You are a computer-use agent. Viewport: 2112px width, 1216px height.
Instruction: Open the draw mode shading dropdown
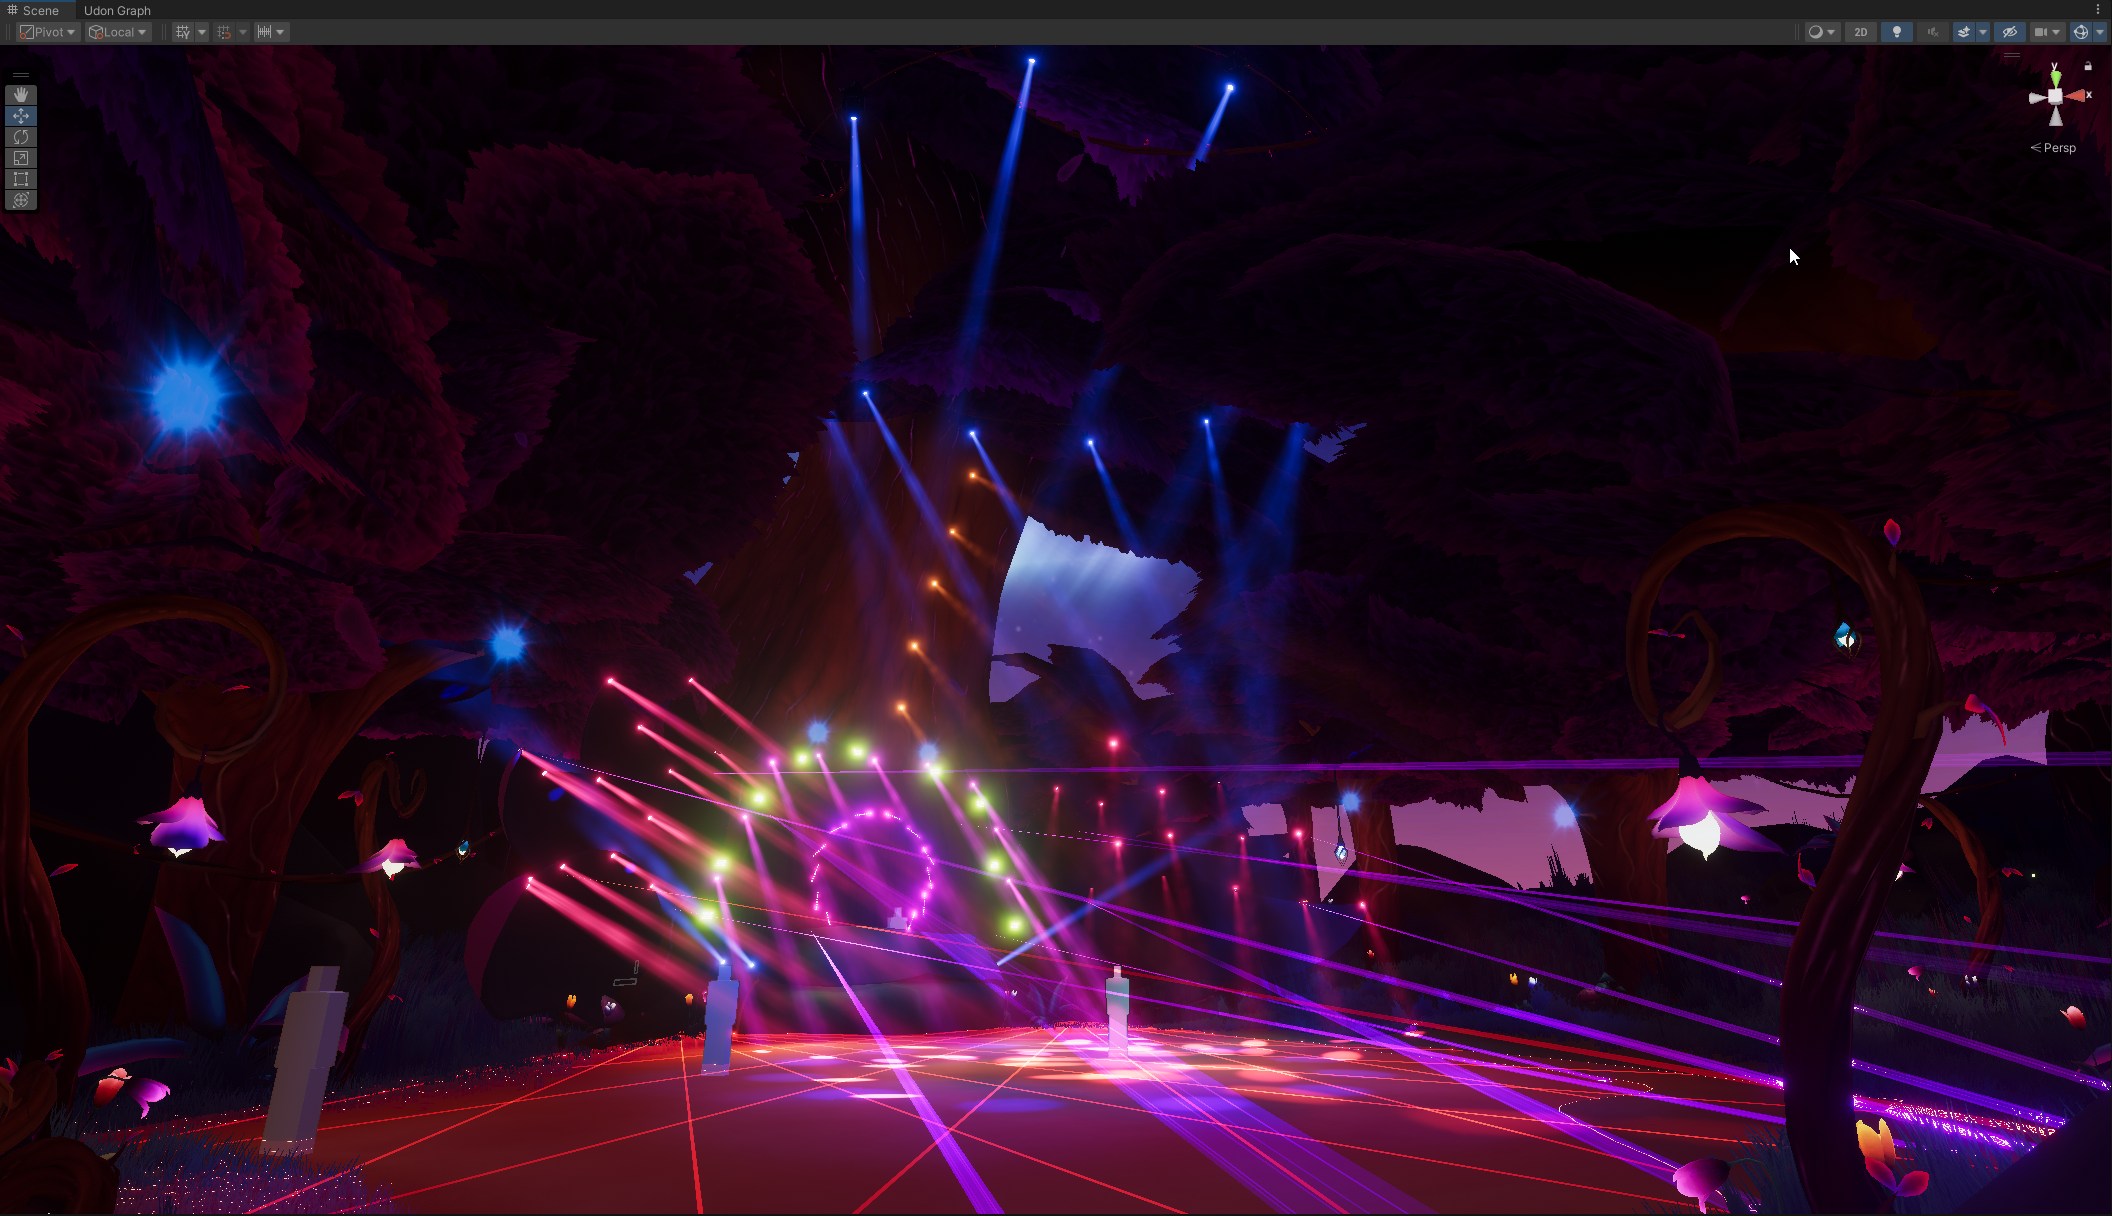click(1821, 32)
